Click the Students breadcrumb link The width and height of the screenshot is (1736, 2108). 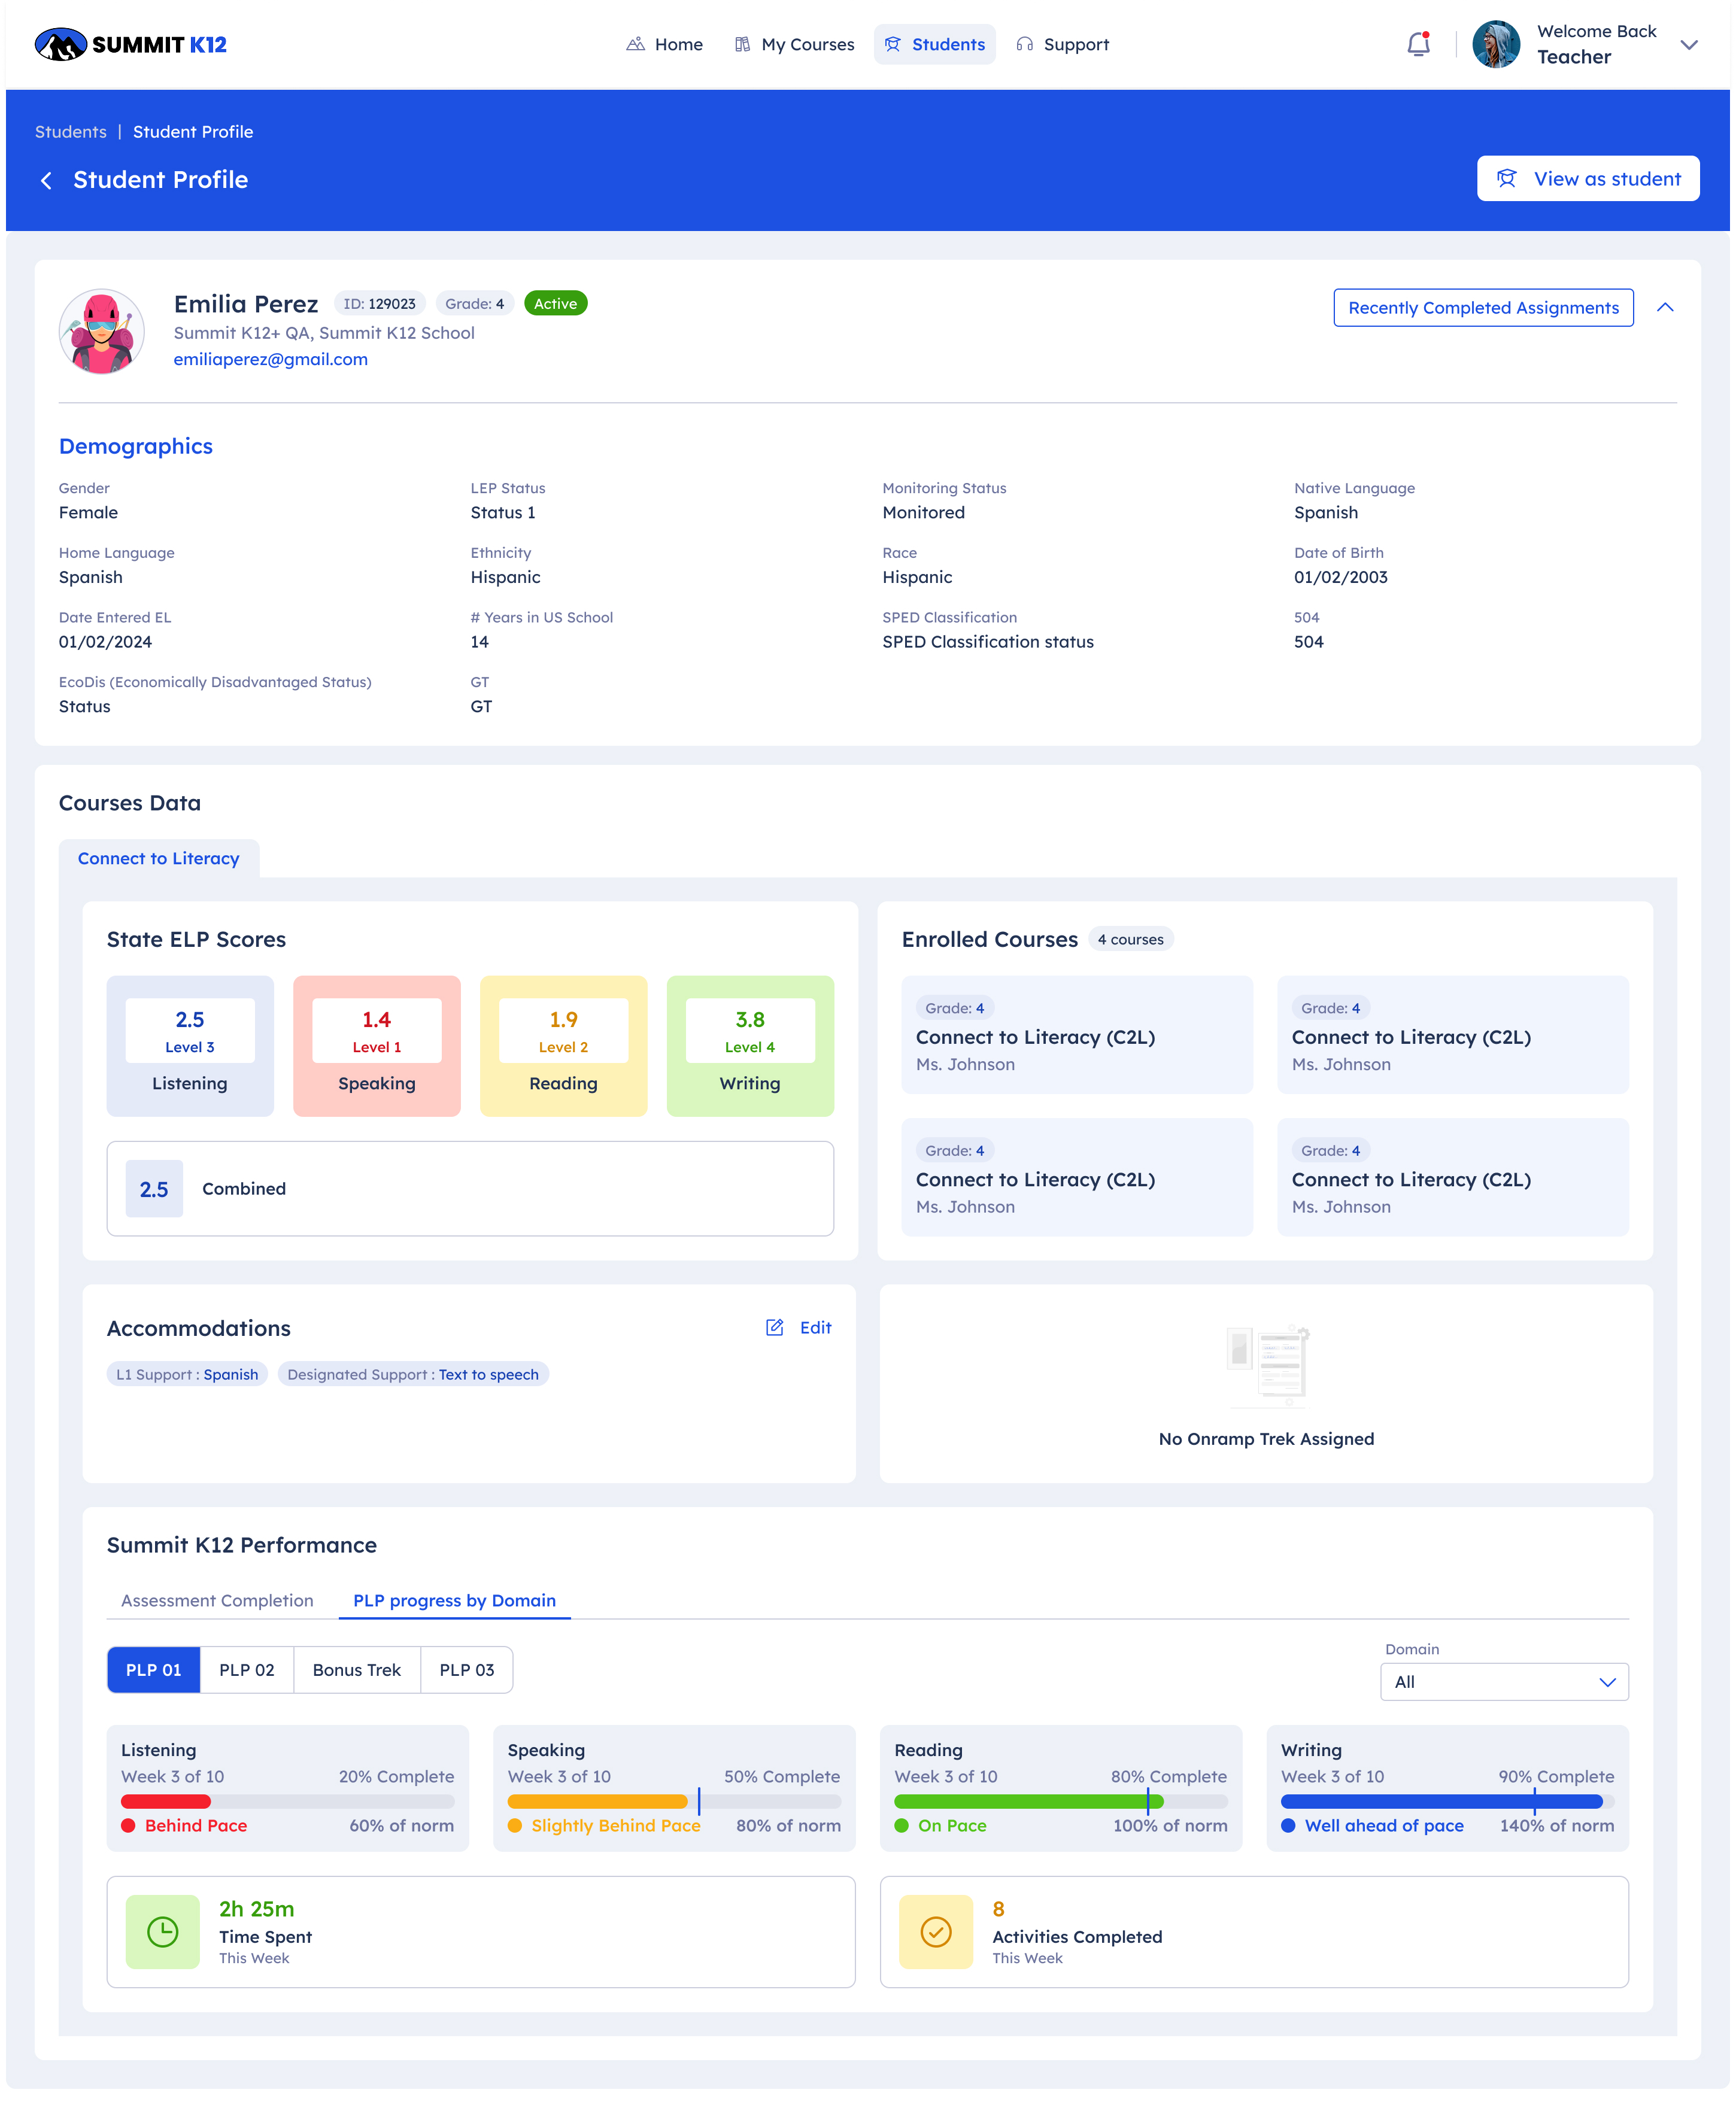pos(71,132)
